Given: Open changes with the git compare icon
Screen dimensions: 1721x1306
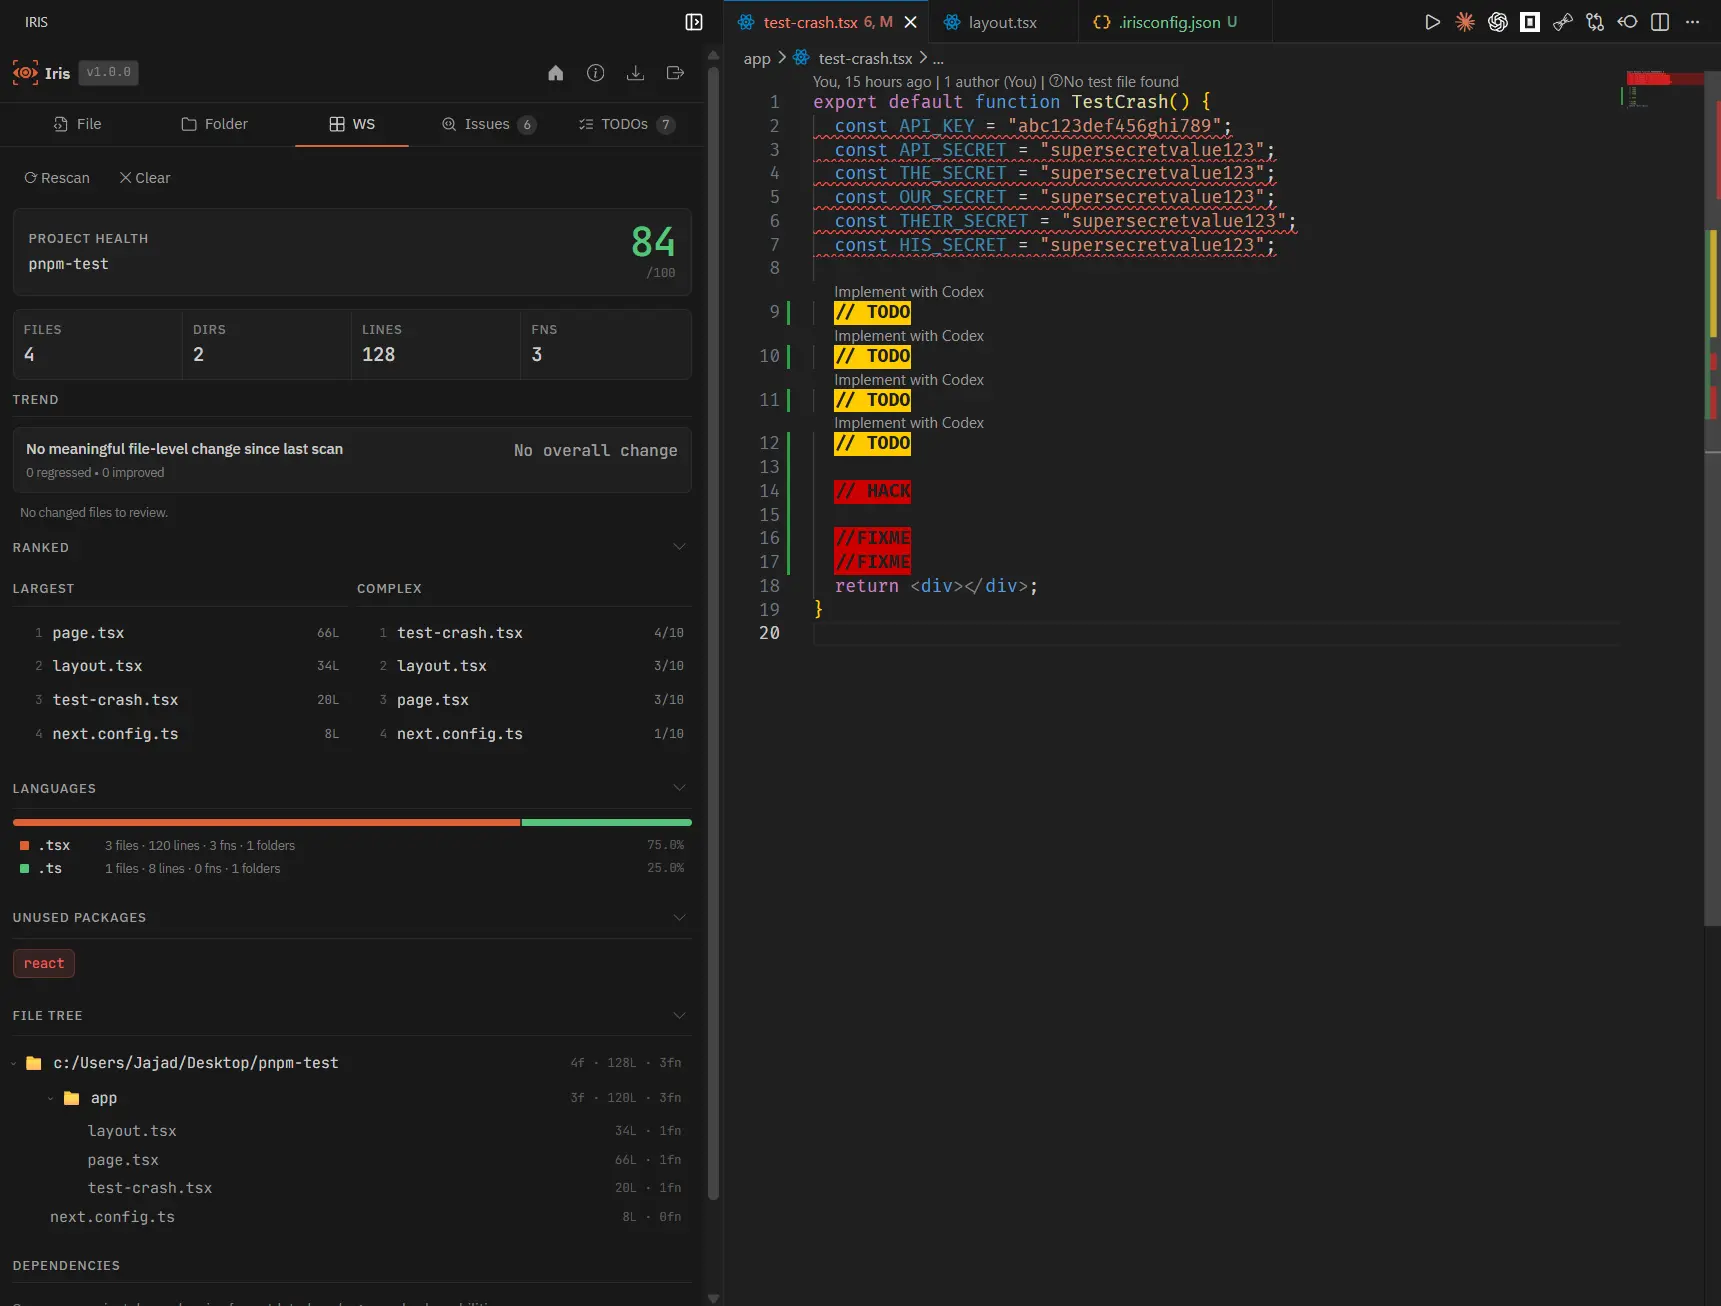Looking at the screenshot, I should (x=1595, y=22).
